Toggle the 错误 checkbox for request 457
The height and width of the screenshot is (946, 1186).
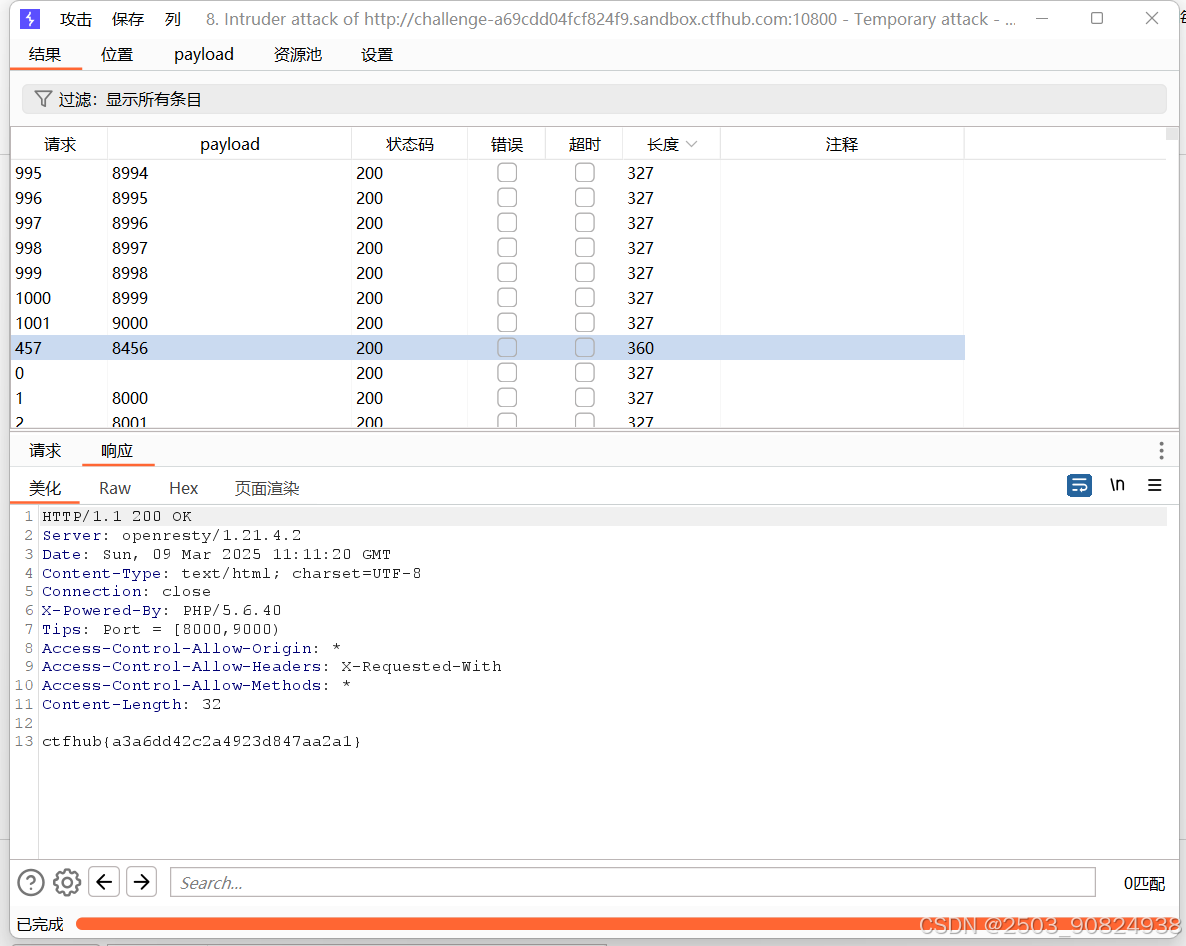(506, 347)
